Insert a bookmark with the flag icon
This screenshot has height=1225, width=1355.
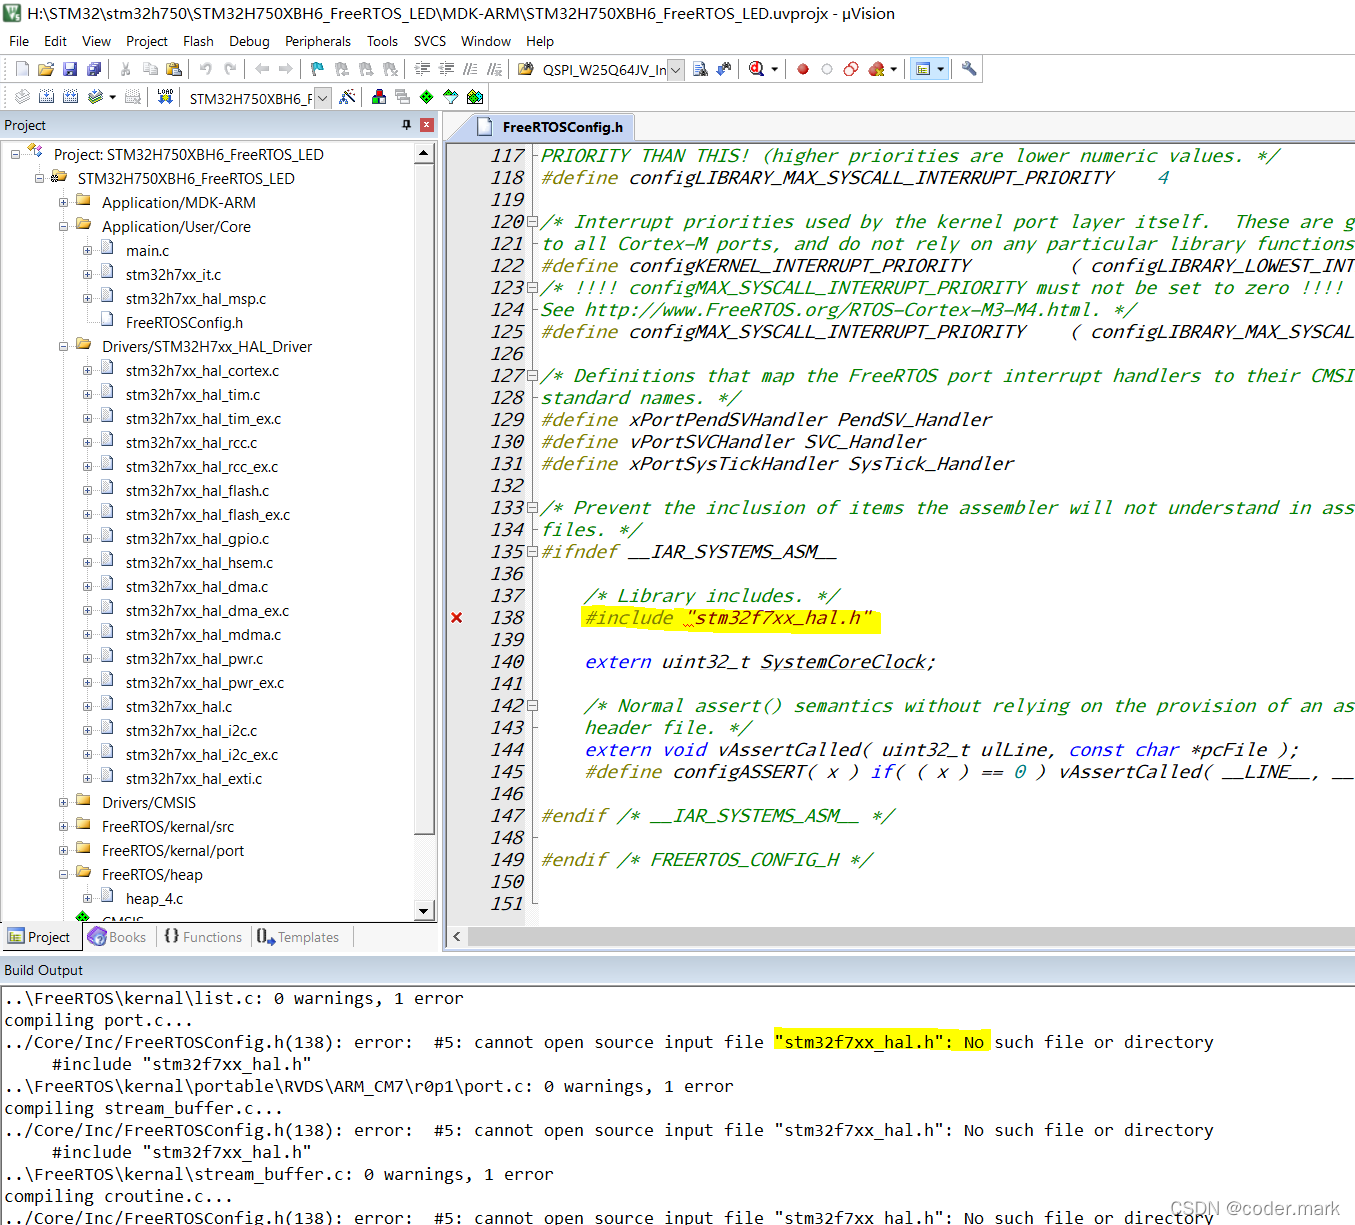tap(318, 69)
